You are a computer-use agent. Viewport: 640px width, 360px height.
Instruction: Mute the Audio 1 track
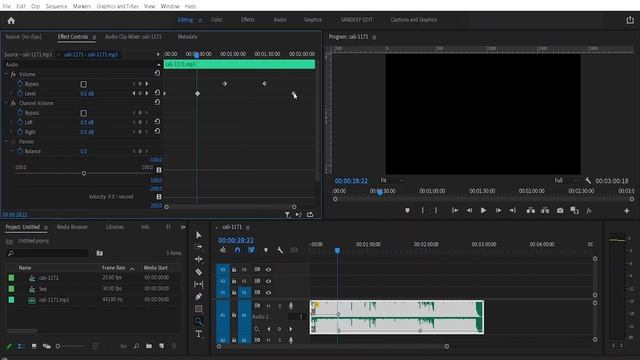pos(269,306)
